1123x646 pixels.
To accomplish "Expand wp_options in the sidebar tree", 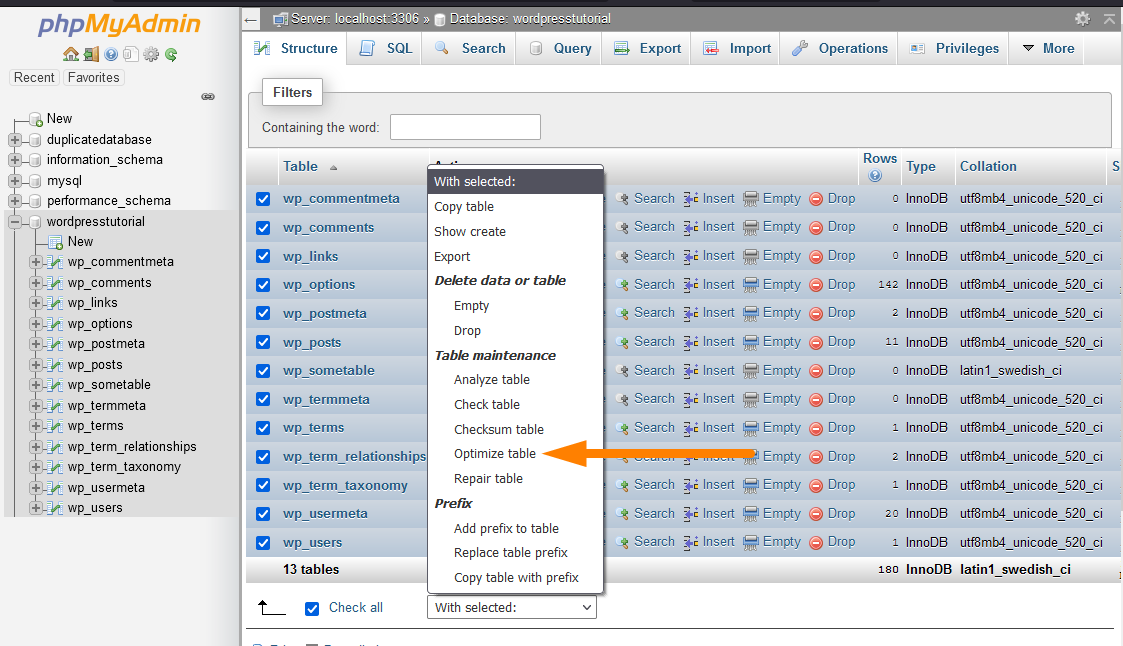I will tap(35, 324).
